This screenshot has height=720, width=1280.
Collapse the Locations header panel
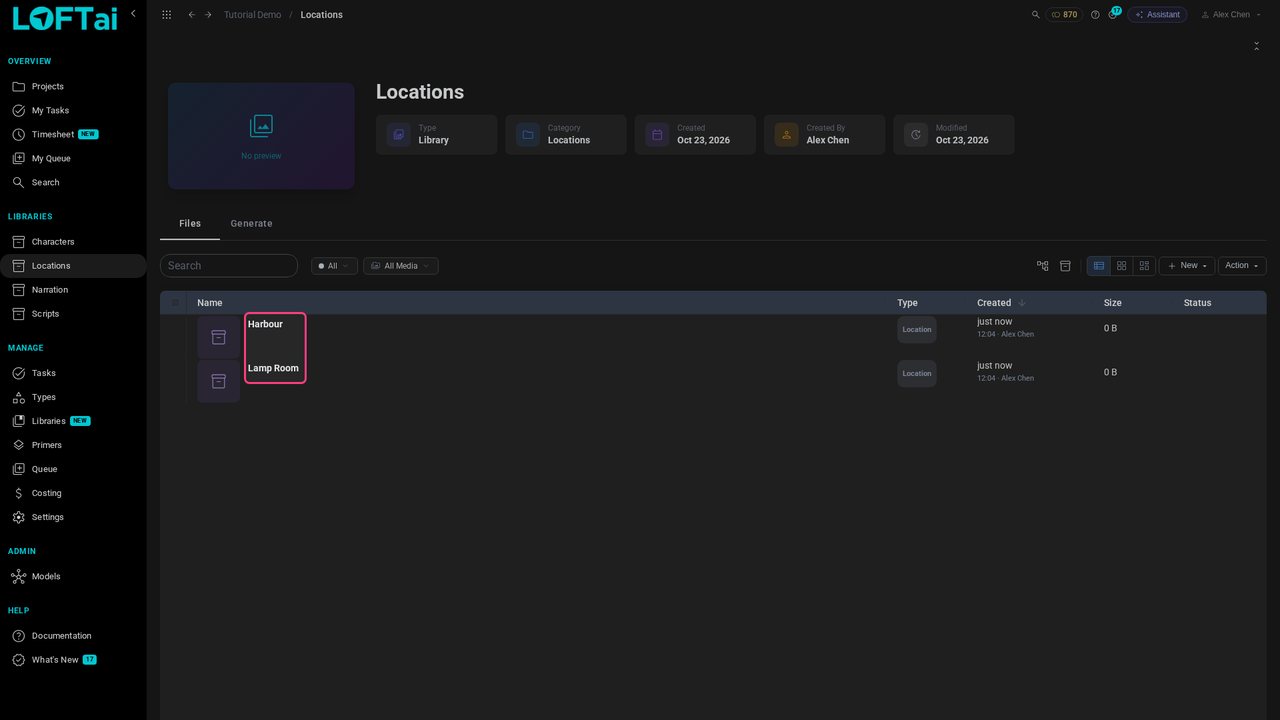click(x=1256, y=46)
